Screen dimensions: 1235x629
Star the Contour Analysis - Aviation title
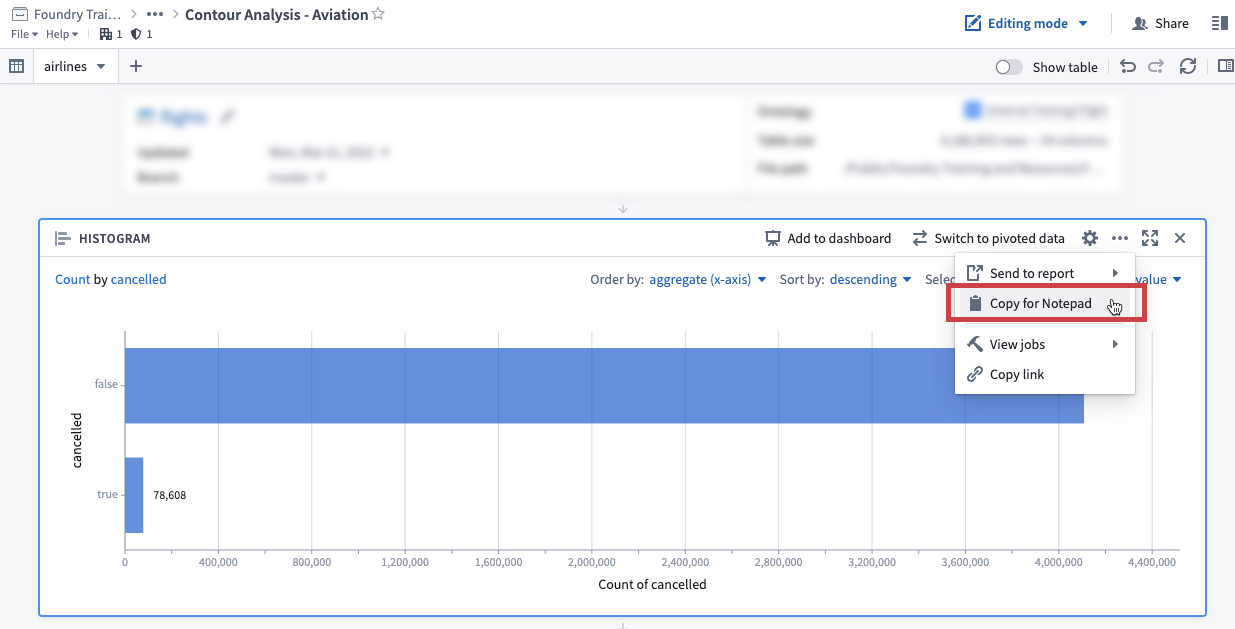[378, 15]
